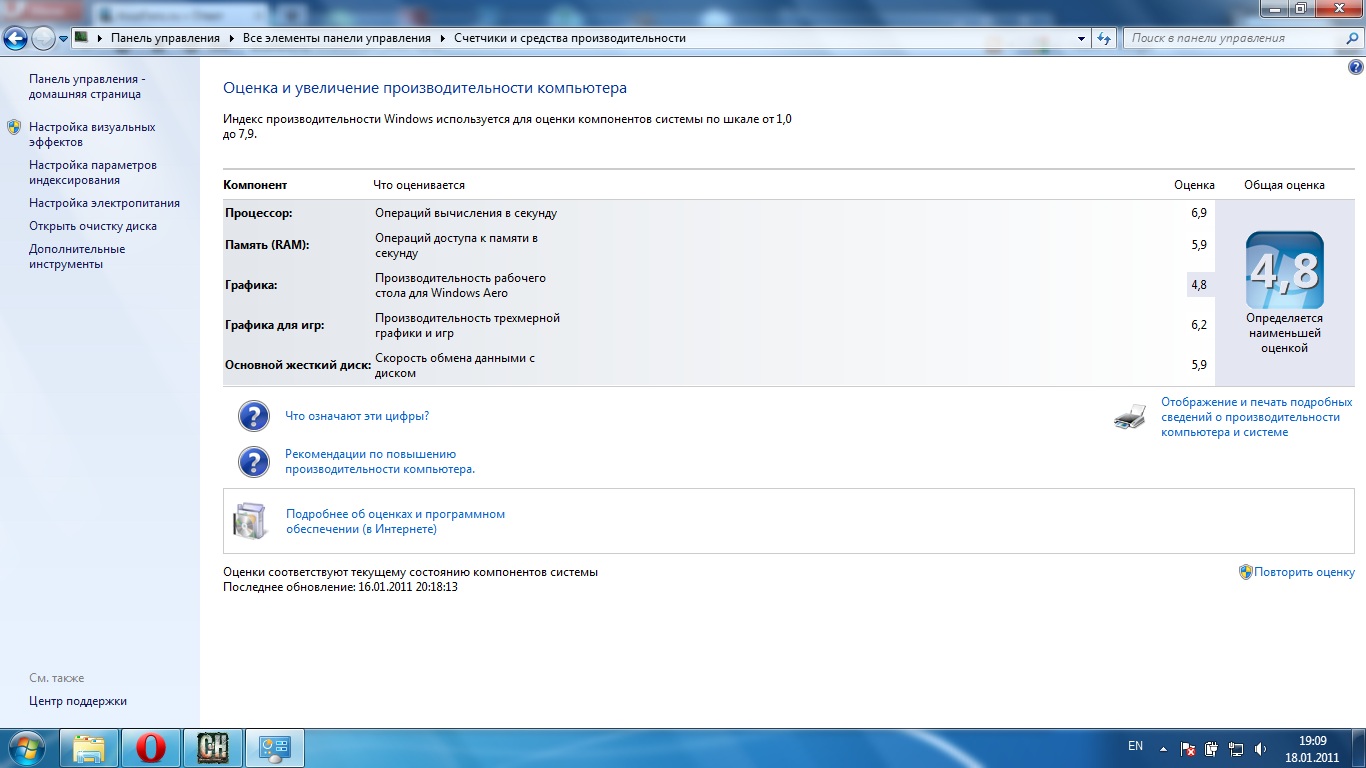
Task: Open Windows Explorer from taskbar
Action: 90,748
